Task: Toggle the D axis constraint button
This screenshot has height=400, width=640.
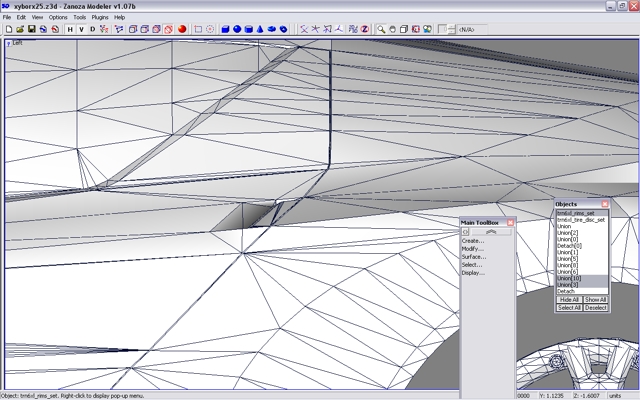Action: click(x=93, y=29)
